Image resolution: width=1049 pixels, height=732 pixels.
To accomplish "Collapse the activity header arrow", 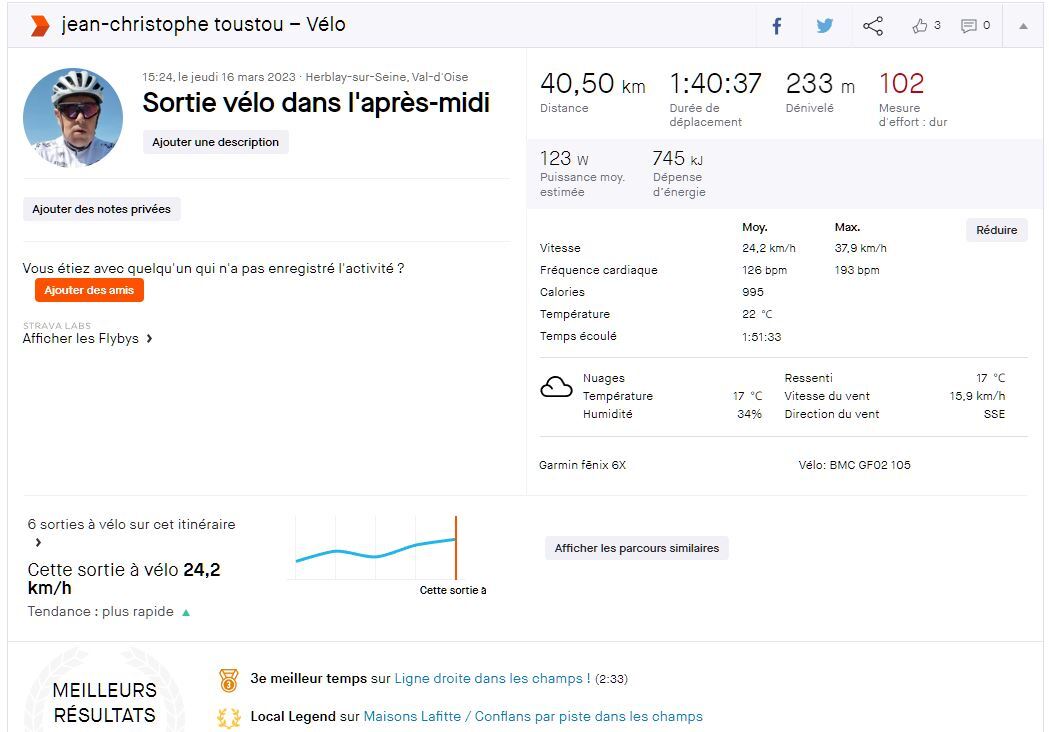I will (1022, 26).
